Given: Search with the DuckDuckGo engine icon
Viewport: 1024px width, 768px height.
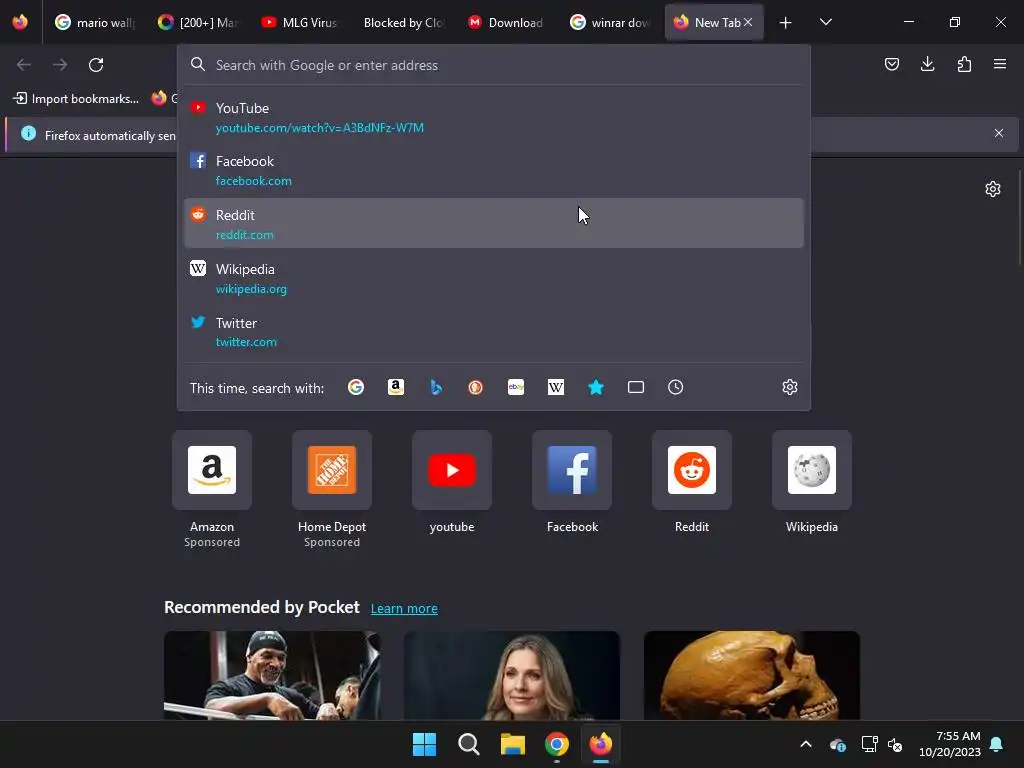Looking at the screenshot, I should pyautogui.click(x=475, y=387).
